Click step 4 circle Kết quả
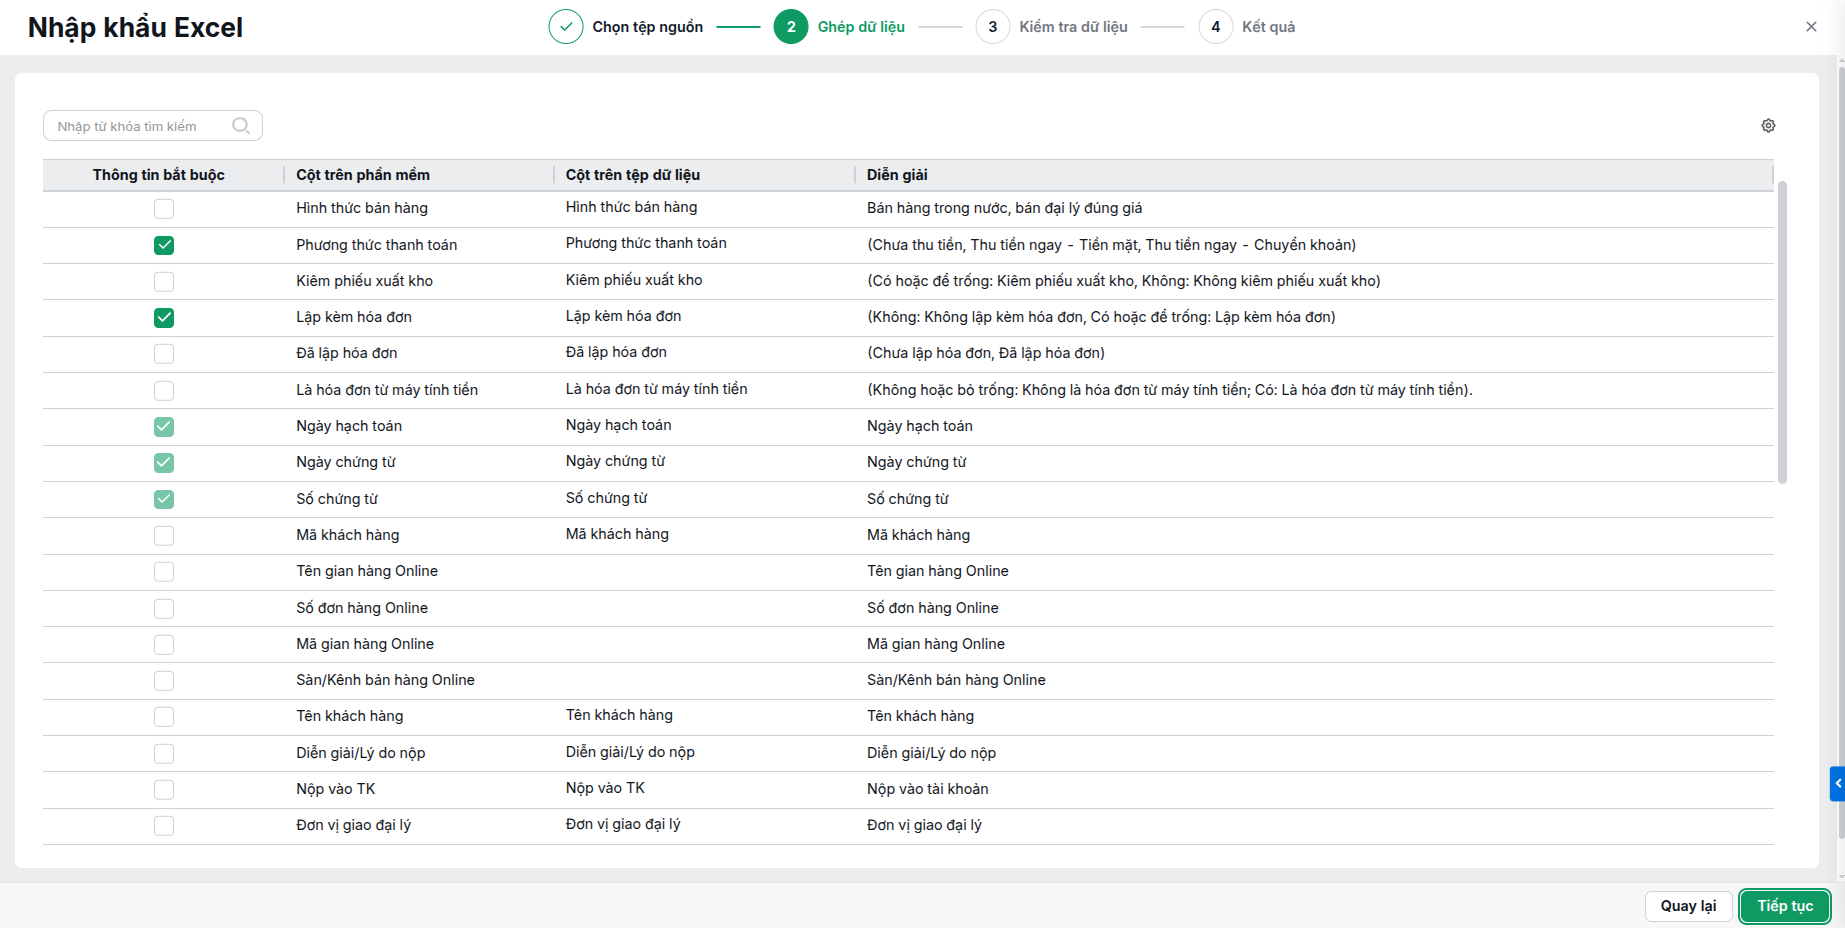The width and height of the screenshot is (1845, 928). pyautogui.click(x=1215, y=27)
